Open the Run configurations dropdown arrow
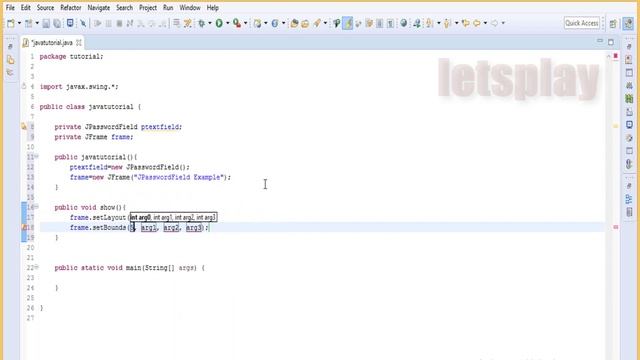This screenshot has height=360, width=640. [x=228, y=23]
